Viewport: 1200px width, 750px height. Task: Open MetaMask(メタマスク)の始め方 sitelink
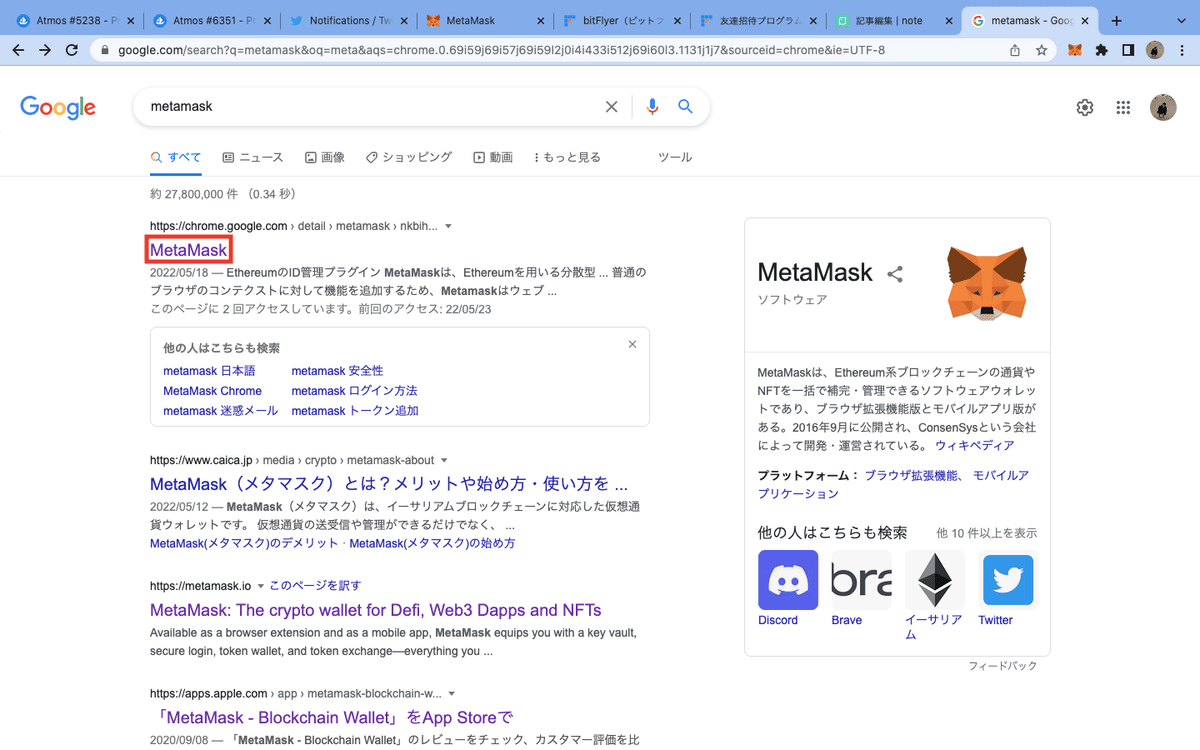(x=432, y=544)
